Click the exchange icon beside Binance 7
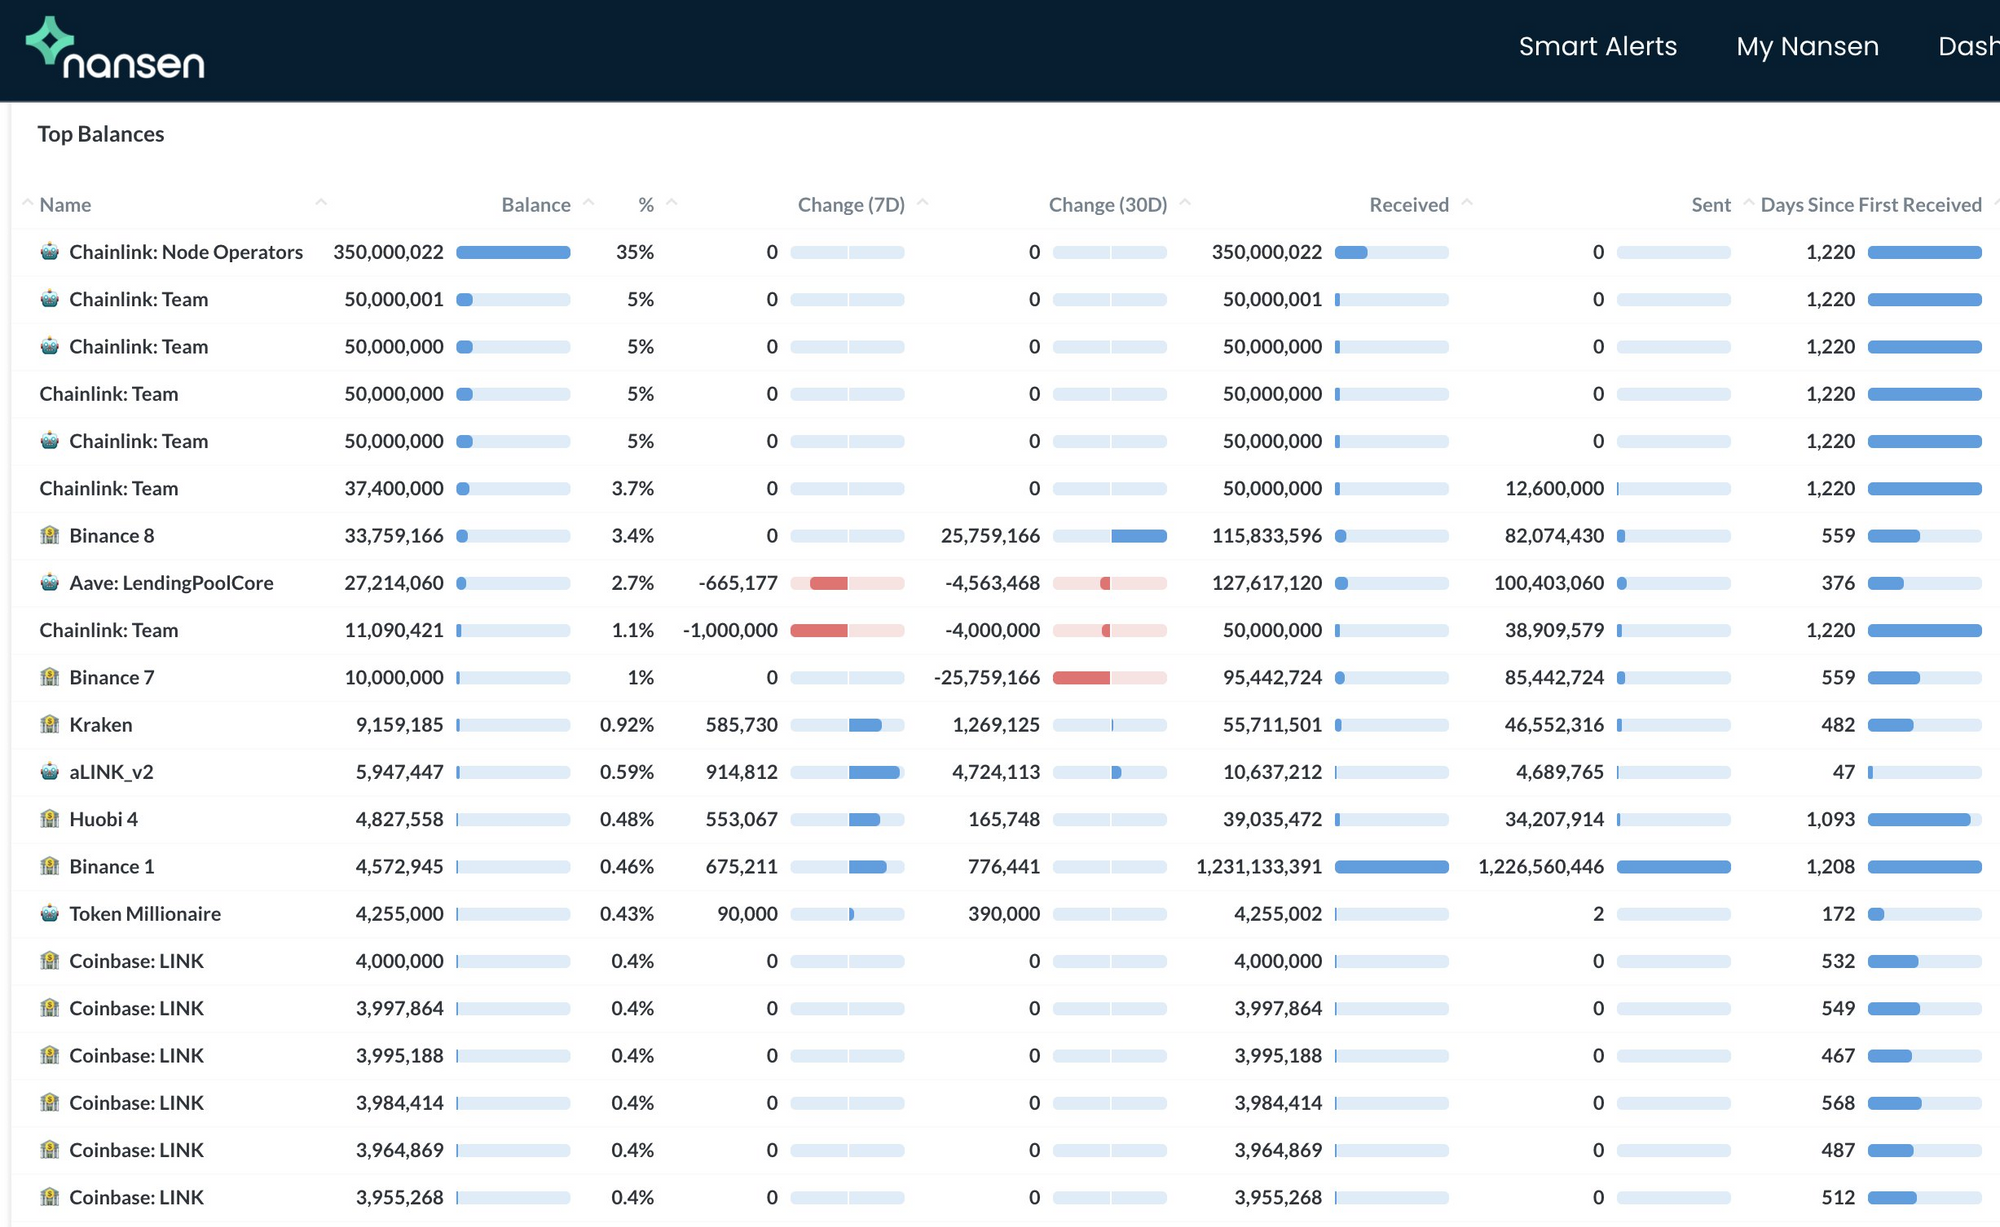2000x1227 pixels. tap(49, 677)
